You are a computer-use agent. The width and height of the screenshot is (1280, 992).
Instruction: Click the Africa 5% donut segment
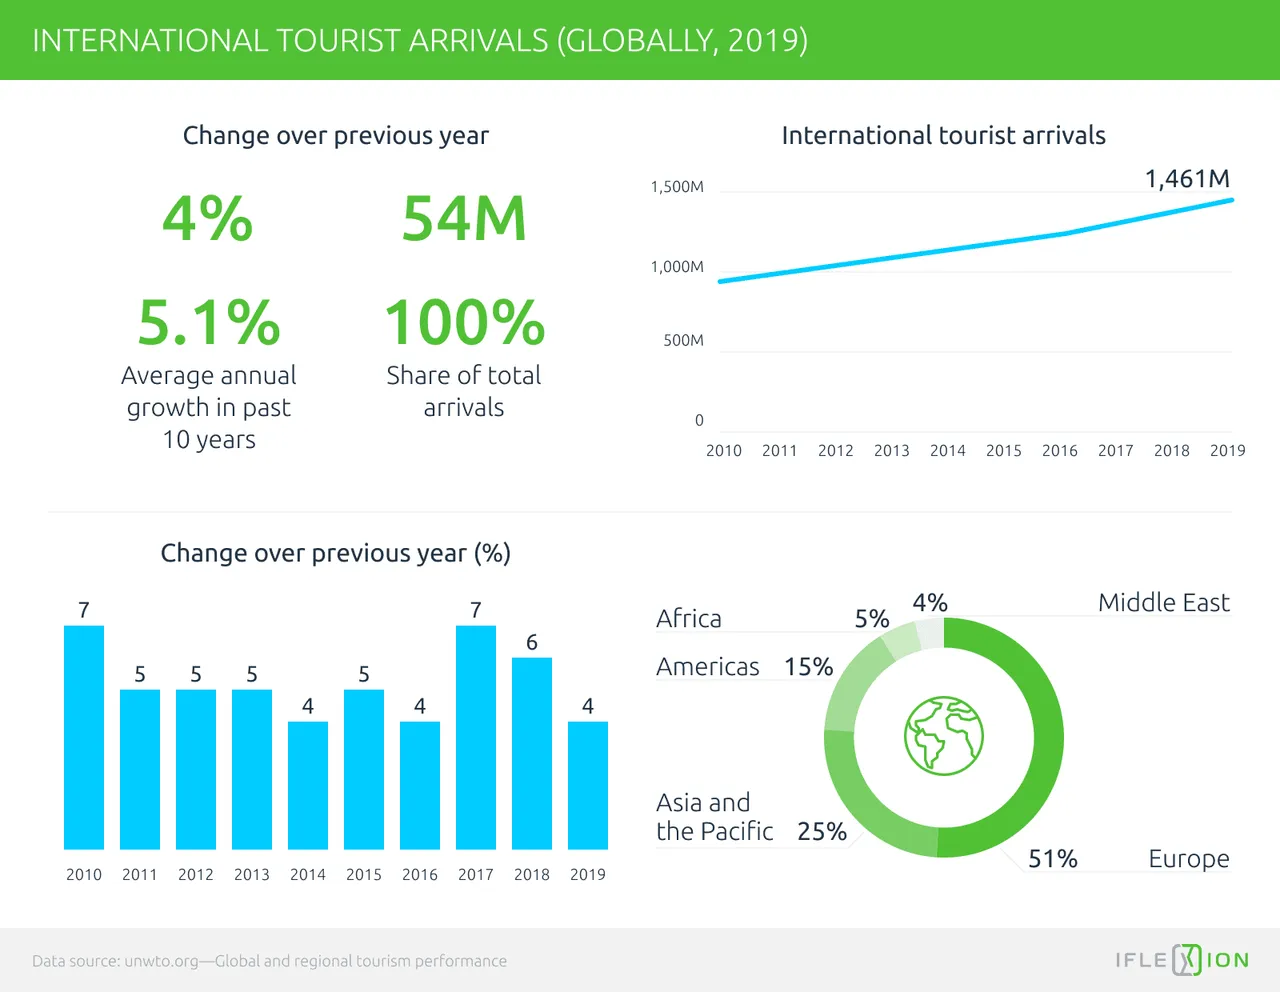[x=901, y=640]
